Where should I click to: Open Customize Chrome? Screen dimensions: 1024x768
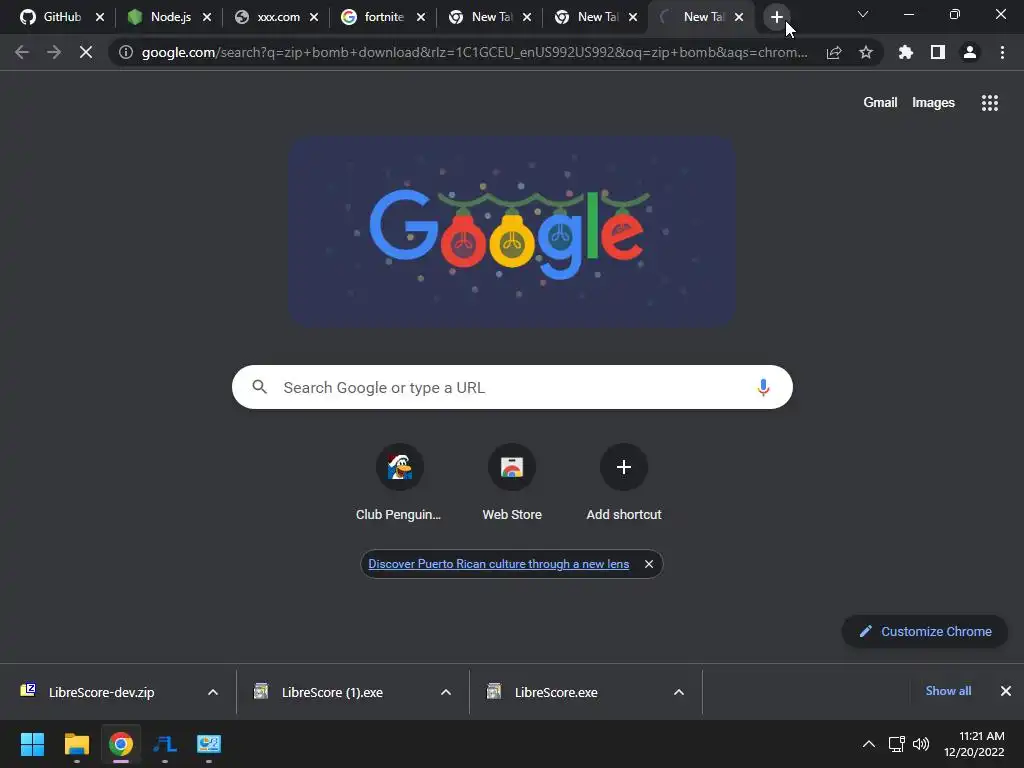tap(925, 632)
